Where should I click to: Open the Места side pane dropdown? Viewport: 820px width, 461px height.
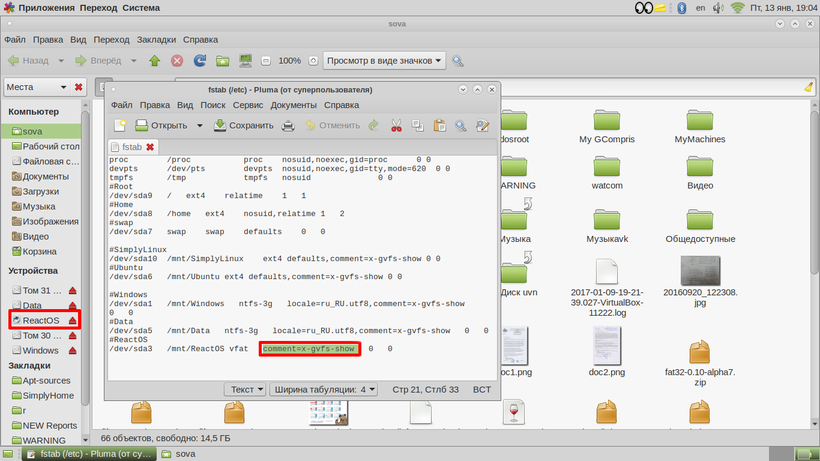click(37, 87)
